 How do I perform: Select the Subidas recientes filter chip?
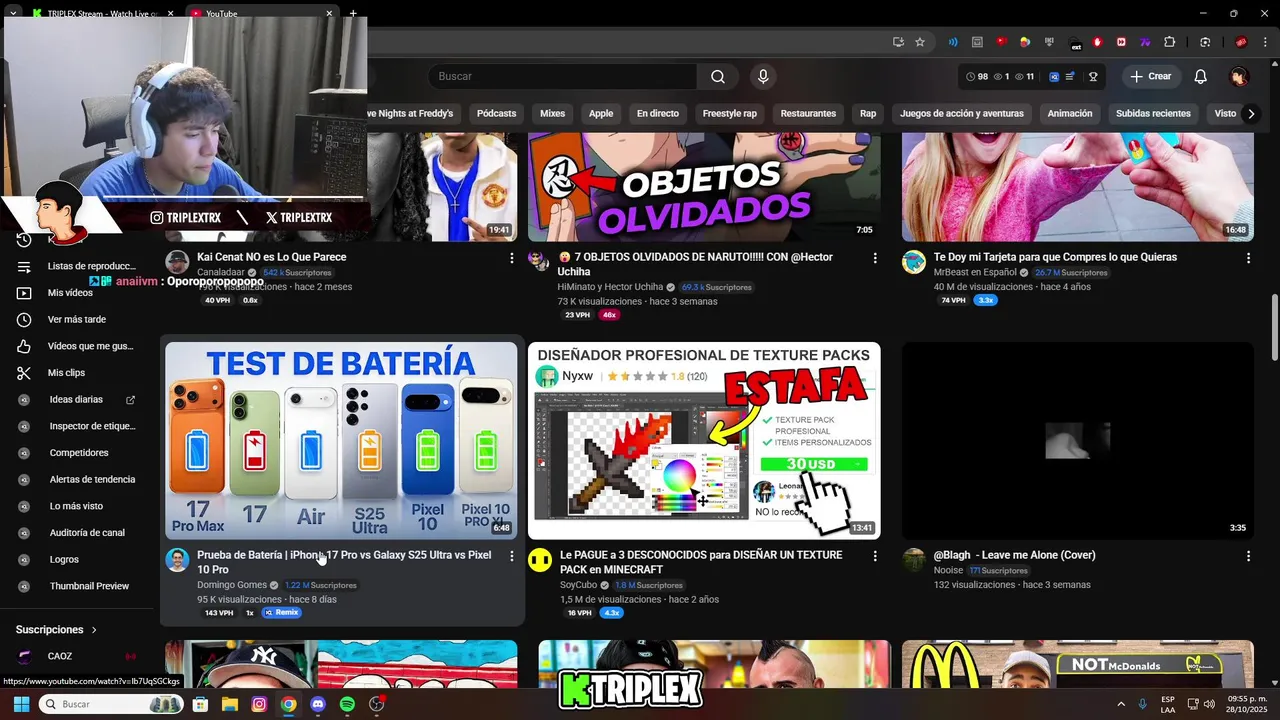click(1153, 114)
